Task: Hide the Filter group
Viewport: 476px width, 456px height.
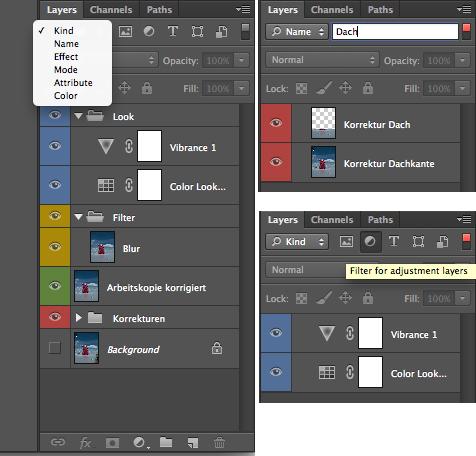Action: (x=55, y=216)
